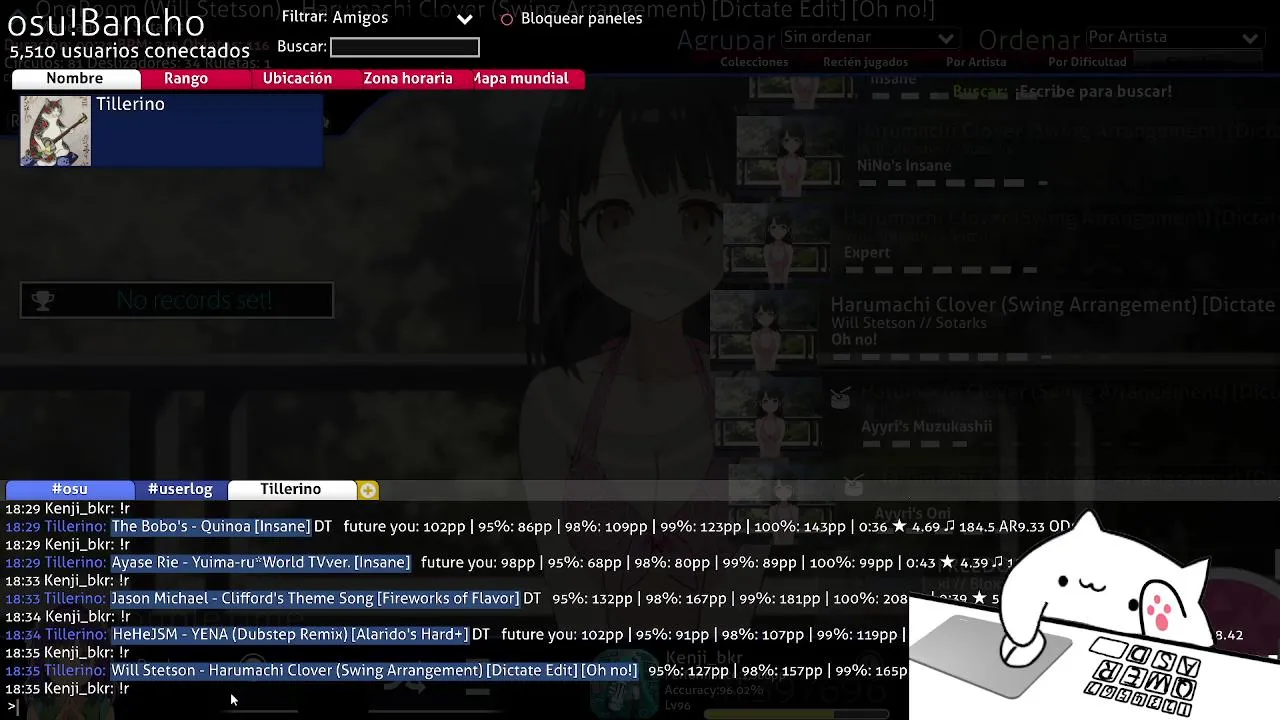Open the Agrupar Sin ordenar dropdown
1280x720 pixels.
869,37
